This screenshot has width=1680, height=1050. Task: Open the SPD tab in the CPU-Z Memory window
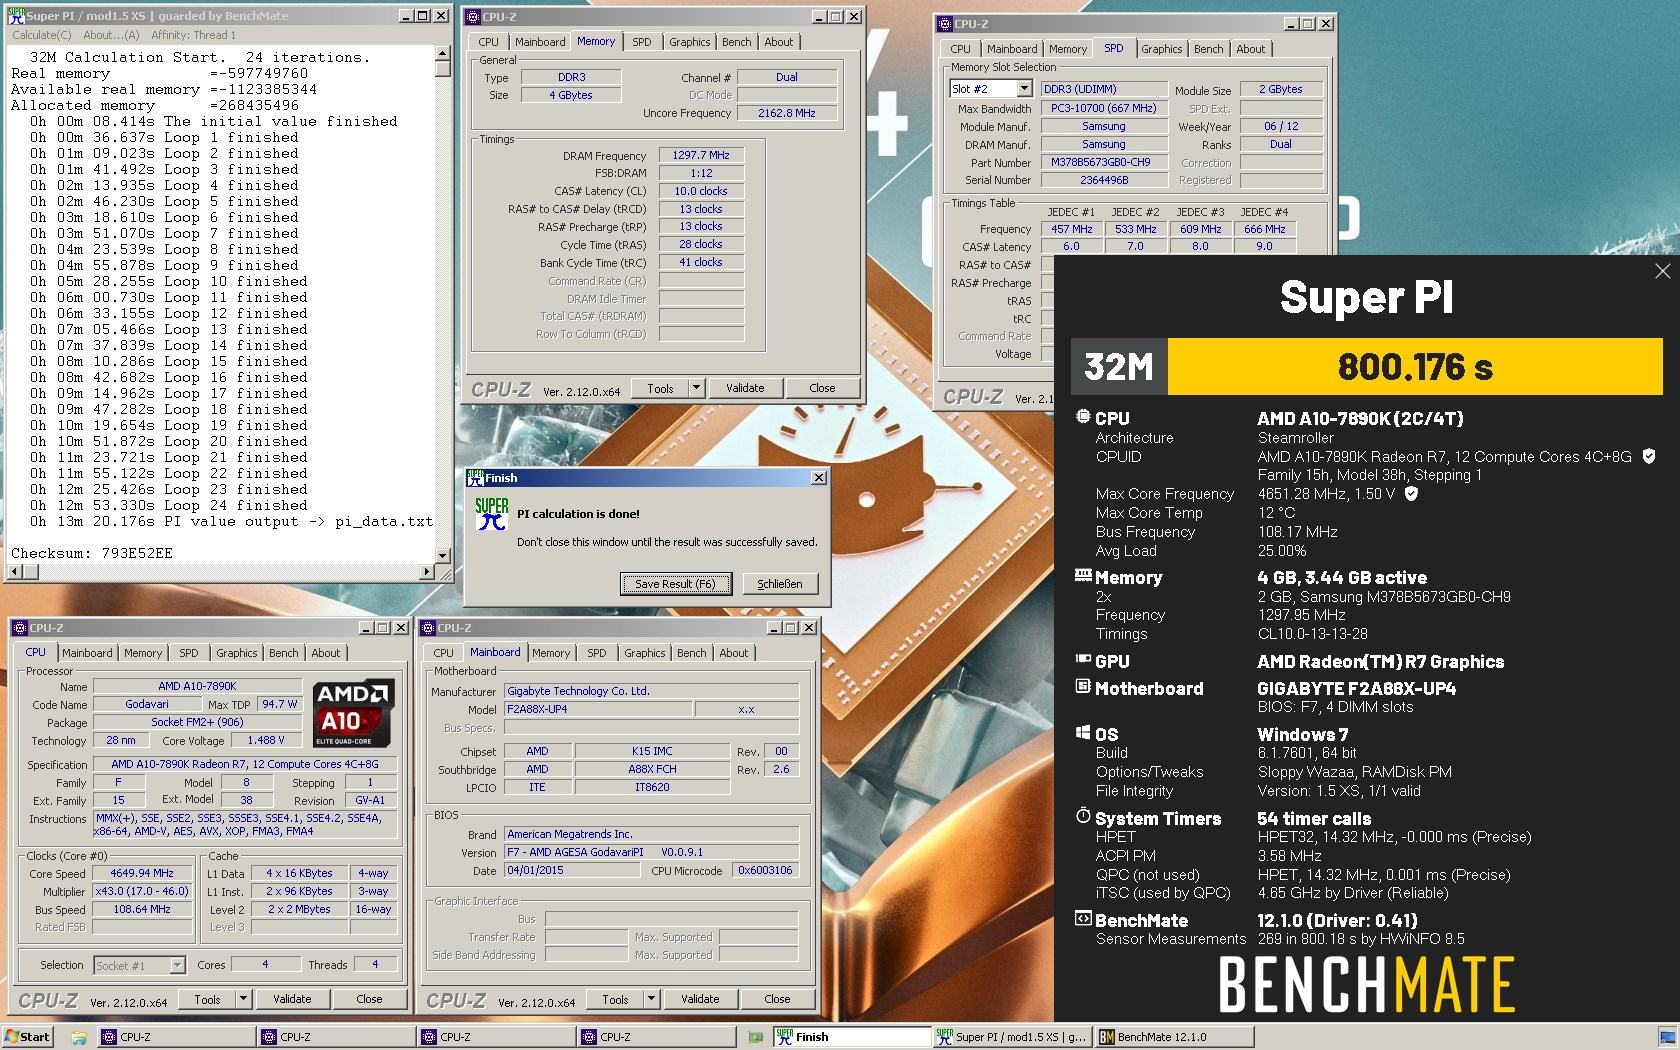click(x=642, y=42)
